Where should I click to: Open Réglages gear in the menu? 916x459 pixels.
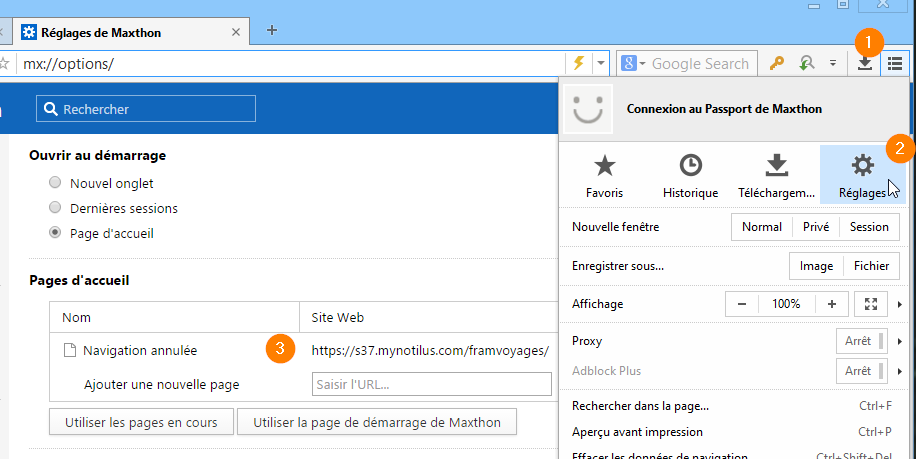(x=862, y=175)
